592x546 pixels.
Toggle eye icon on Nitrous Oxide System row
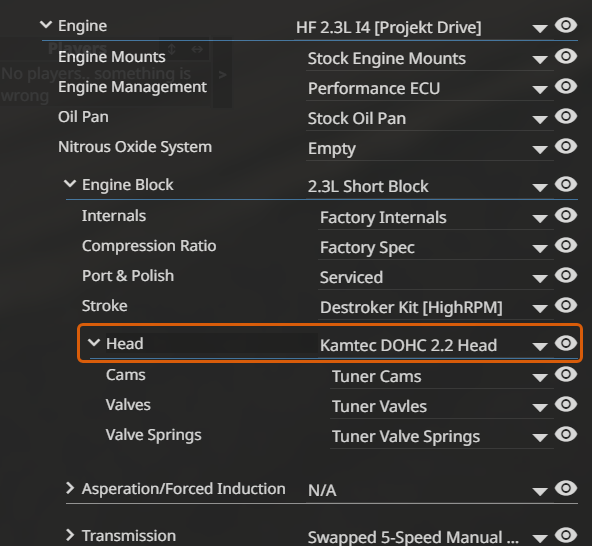click(x=566, y=146)
